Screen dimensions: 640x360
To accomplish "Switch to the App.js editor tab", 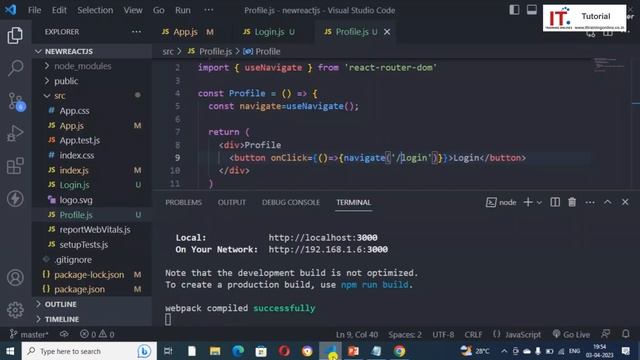I will coord(189,31).
